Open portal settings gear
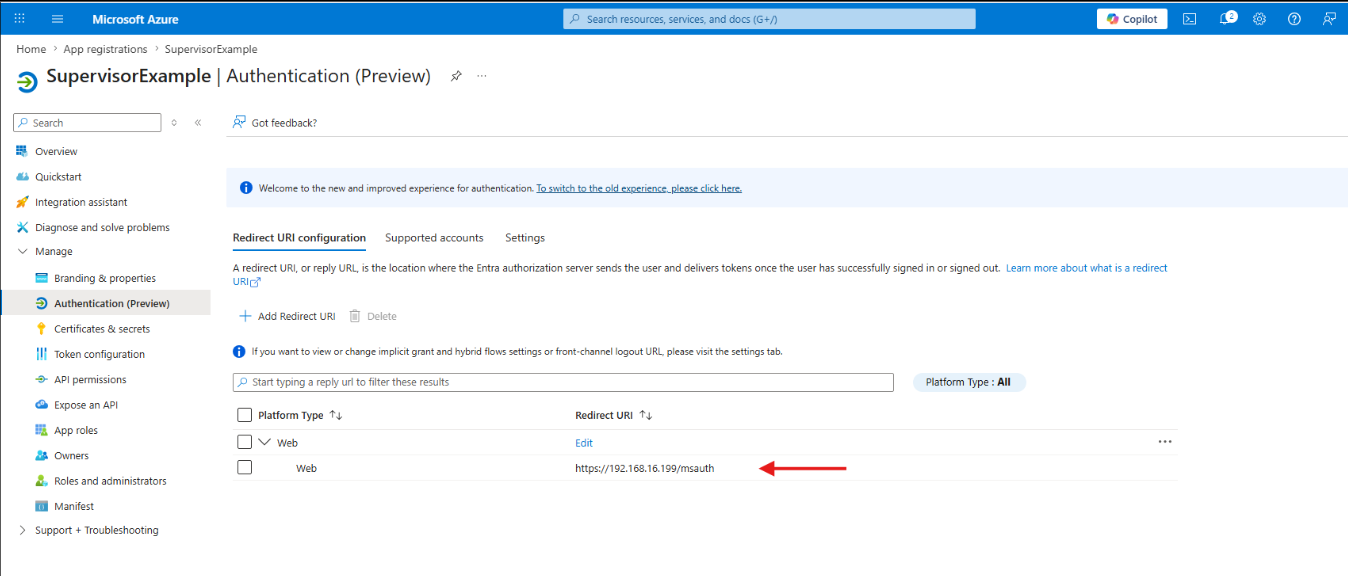1348x576 pixels. click(1259, 19)
